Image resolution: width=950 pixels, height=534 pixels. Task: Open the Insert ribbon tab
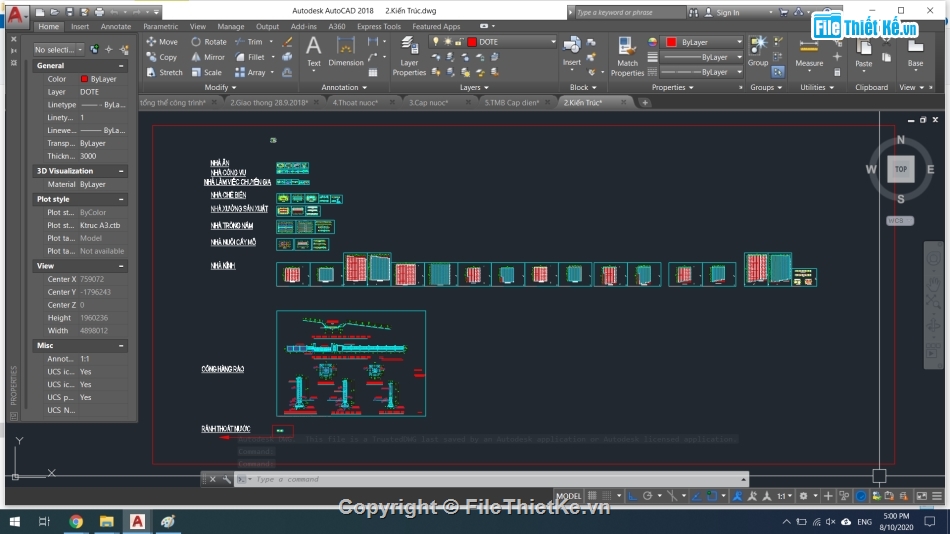pyautogui.click(x=79, y=27)
